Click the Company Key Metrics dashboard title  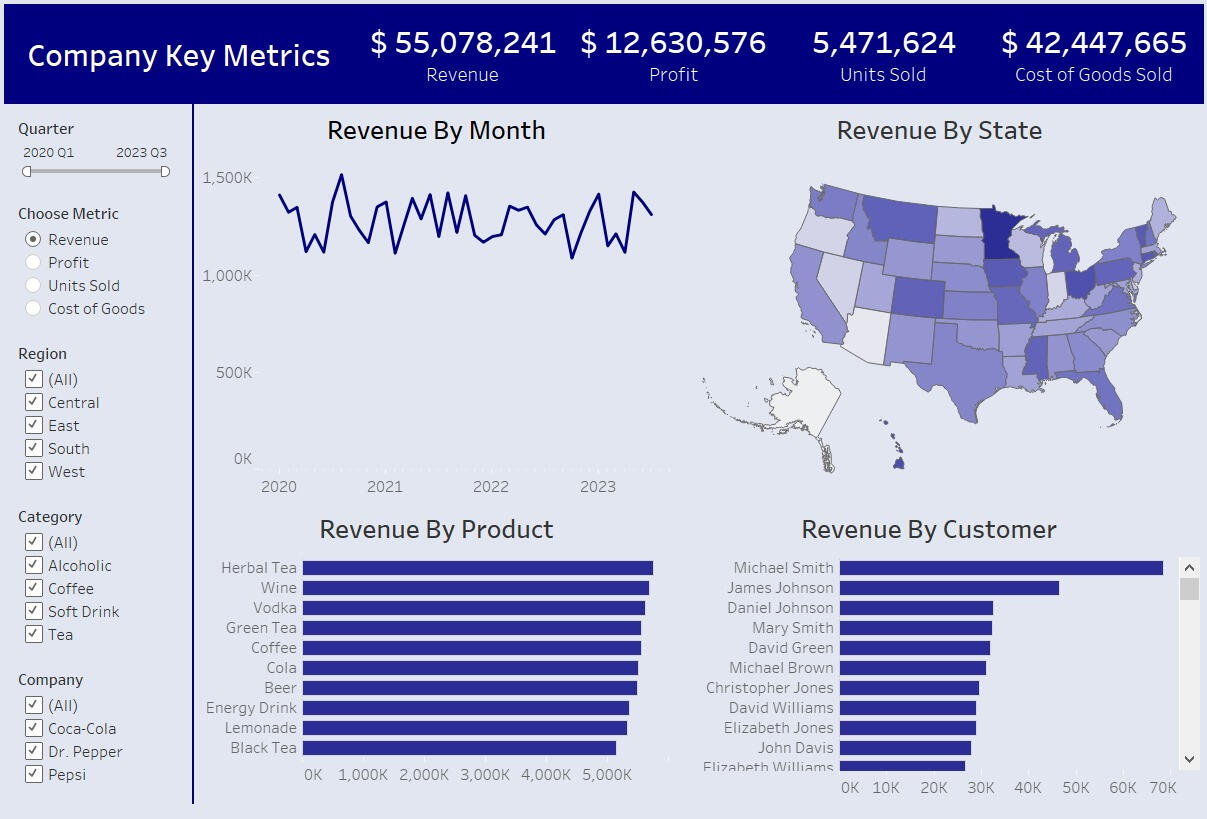click(x=179, y=56)
